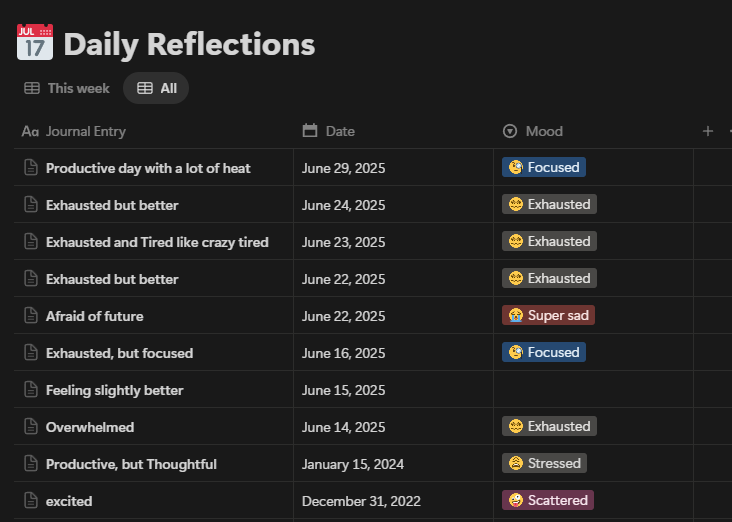Click the plus icon to add a property
This screenshot has height=522, width=732.
coord(708,131)
